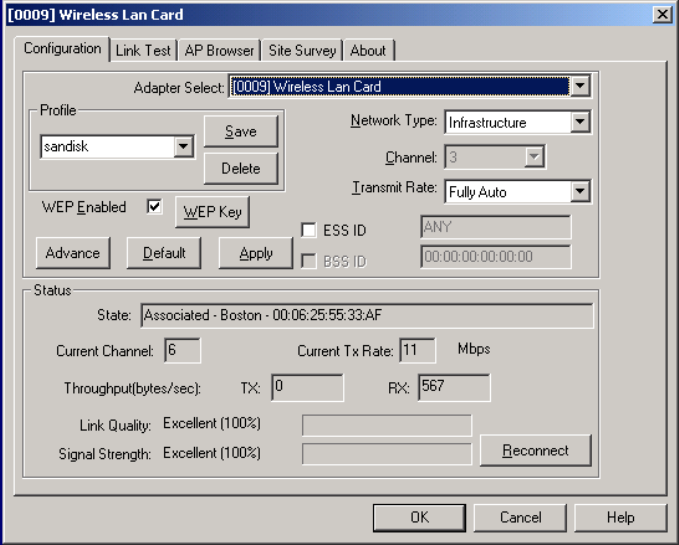Click inside the State status field
The image size is (679, 545).
(366, 316)
